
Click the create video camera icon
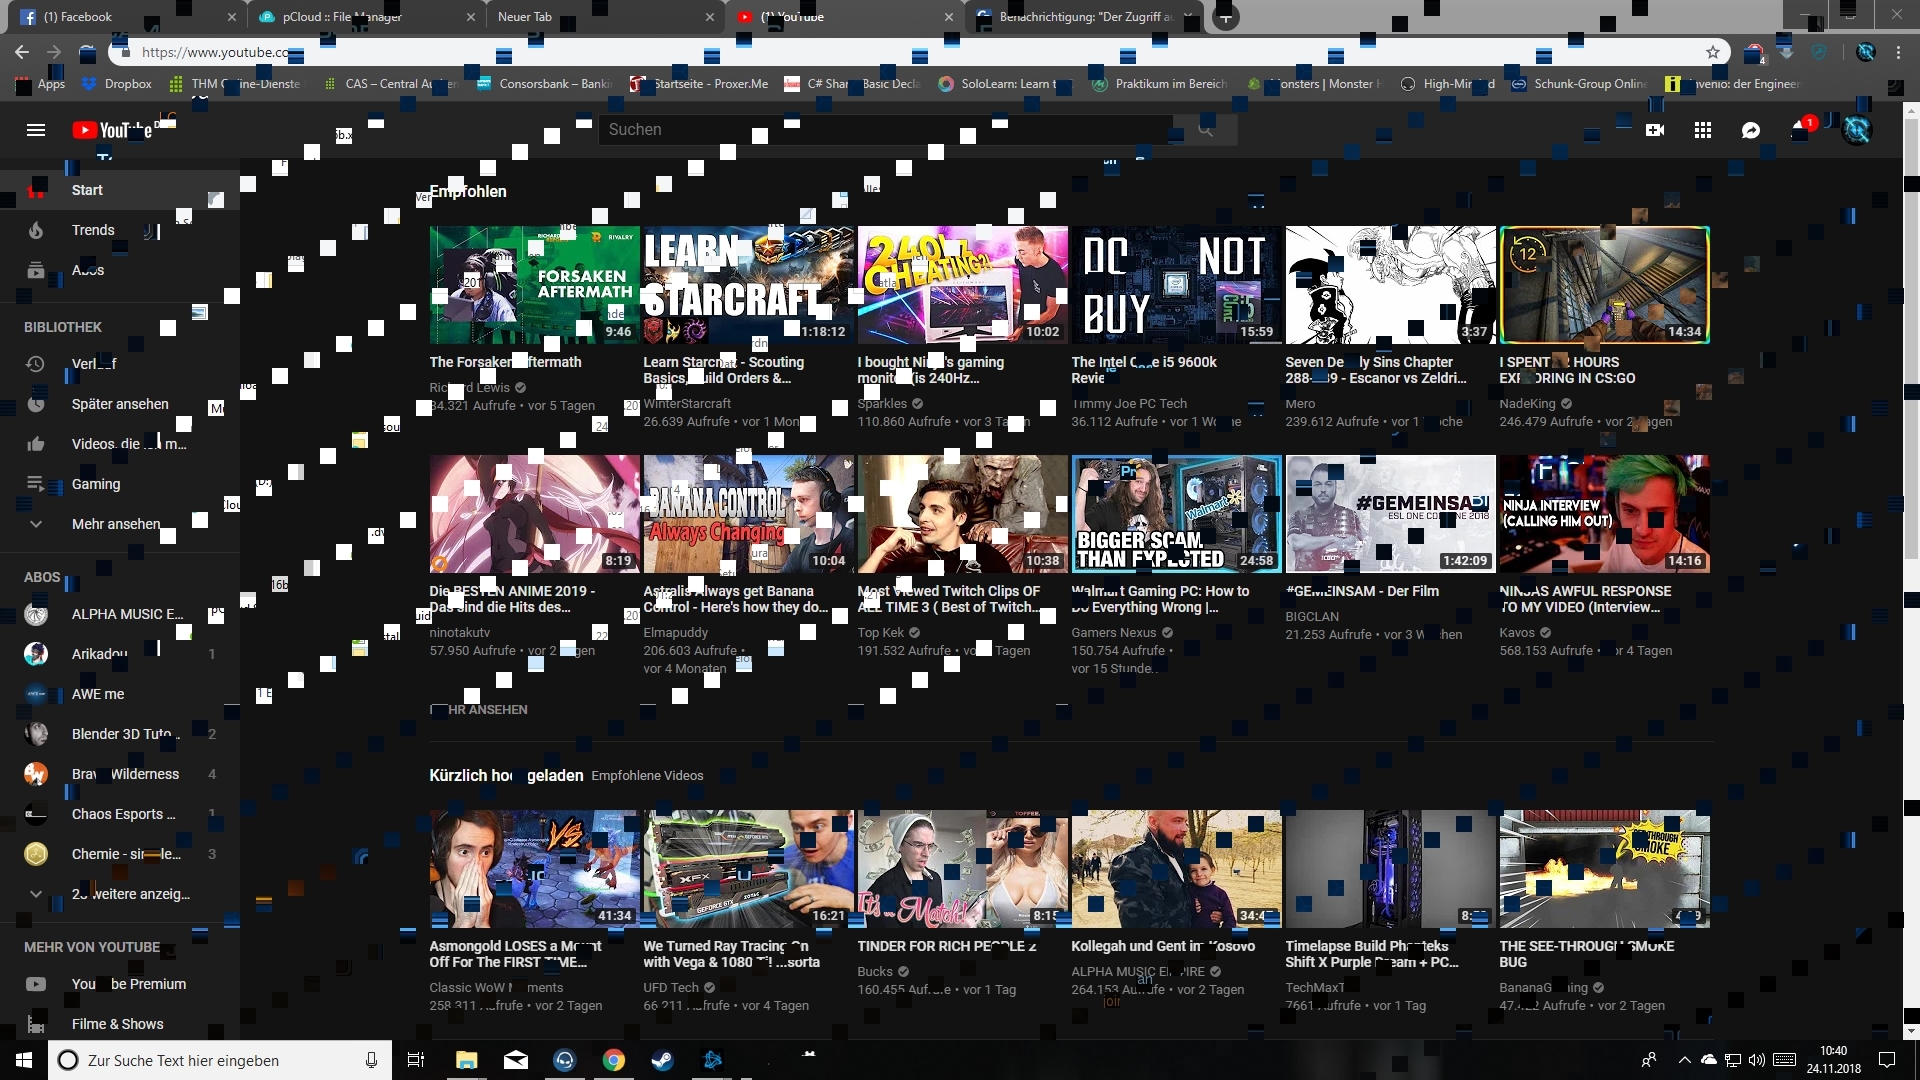coord(1655,130)
